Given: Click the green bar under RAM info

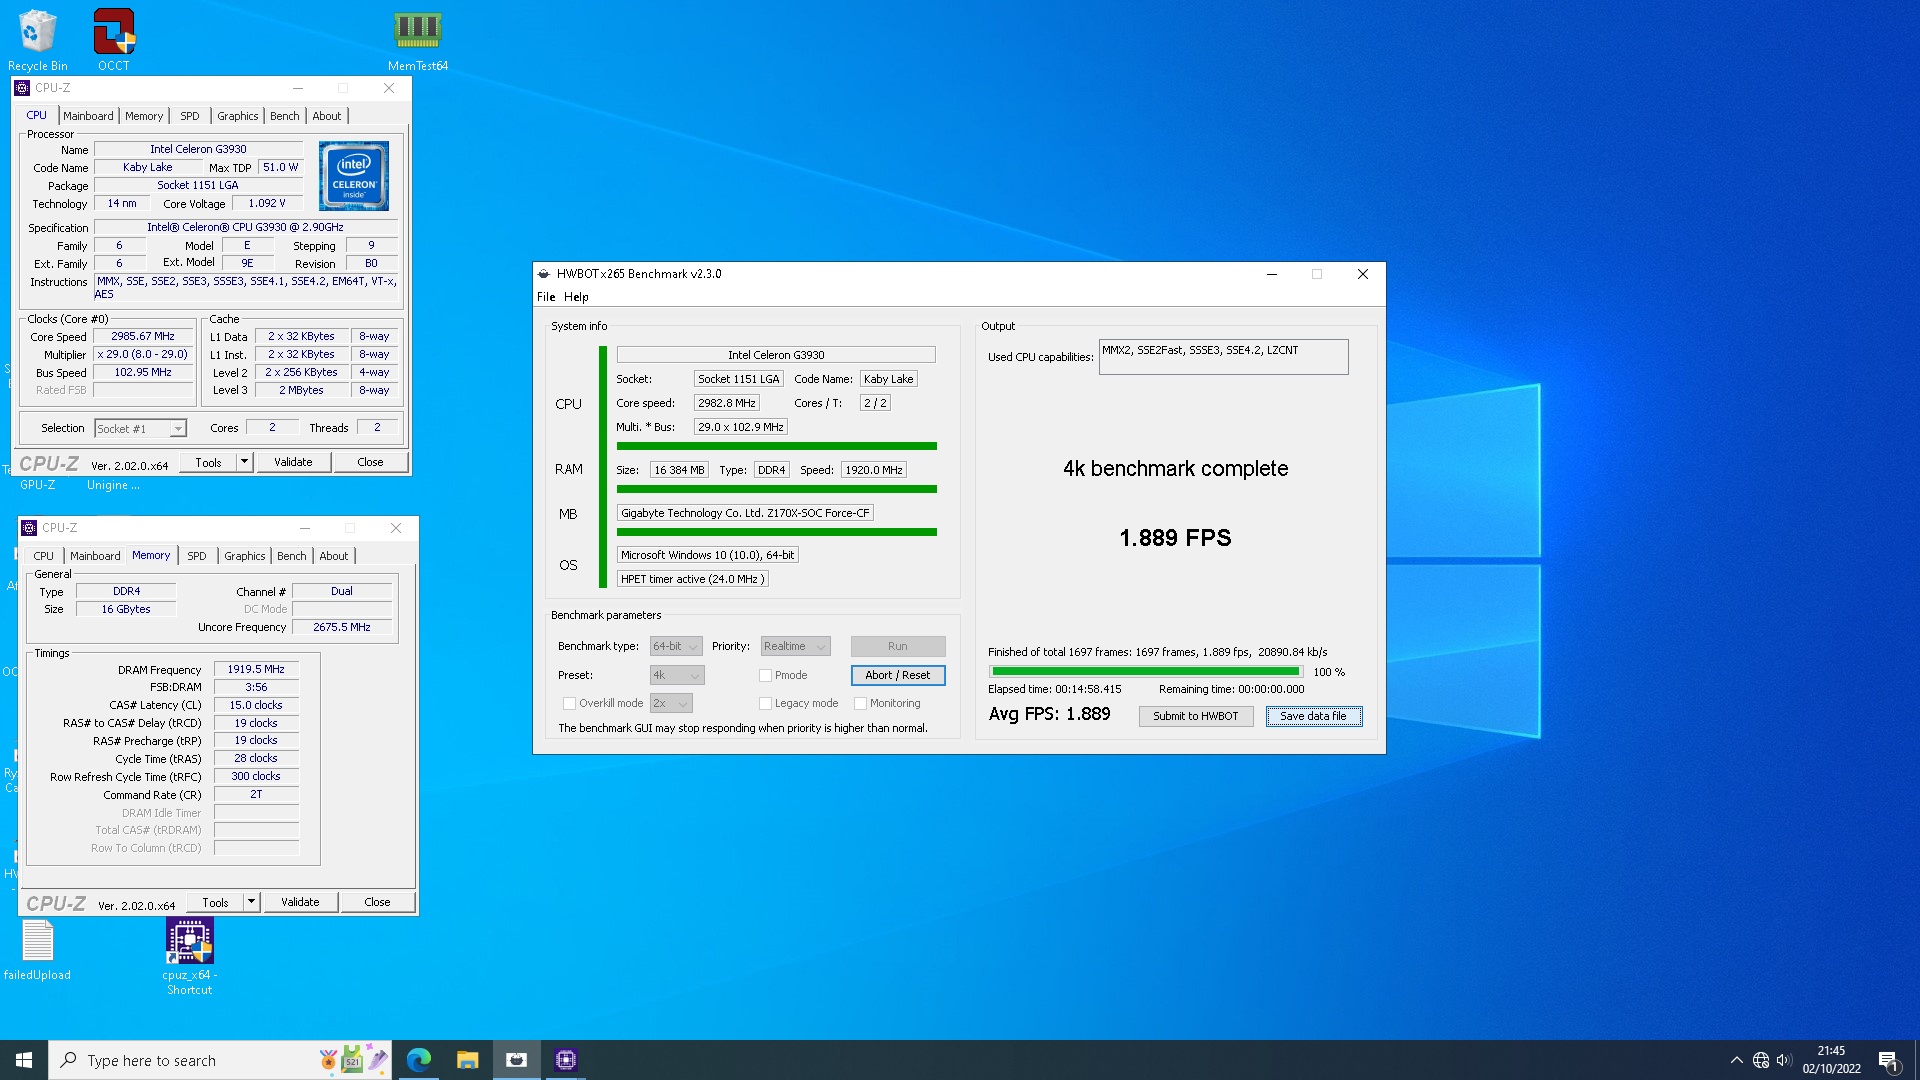Looking at the screenshot, I should pos(777,489).
